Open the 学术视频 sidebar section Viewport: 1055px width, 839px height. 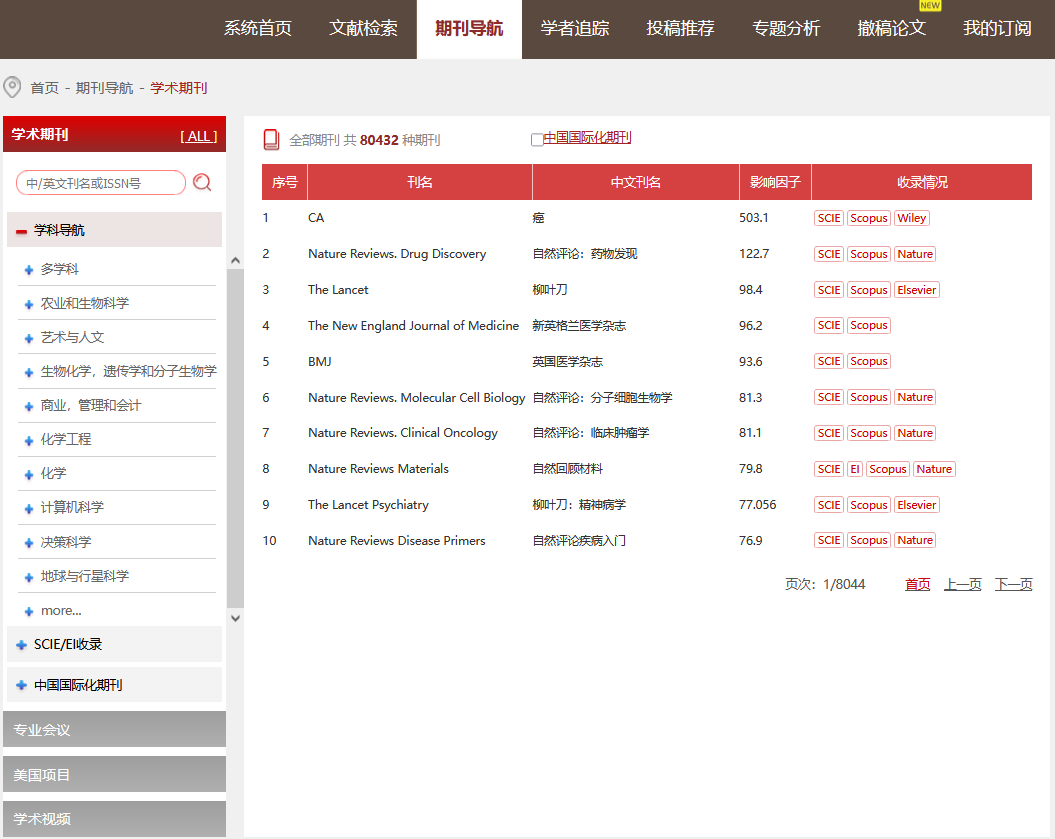(x=114, y=819)
